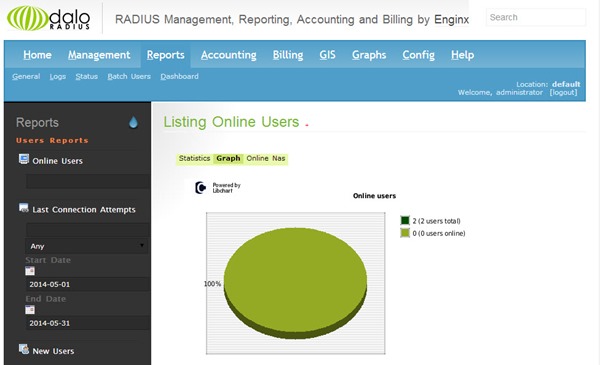
Task: Select the Dashboard submenu link
Action: 179,77
